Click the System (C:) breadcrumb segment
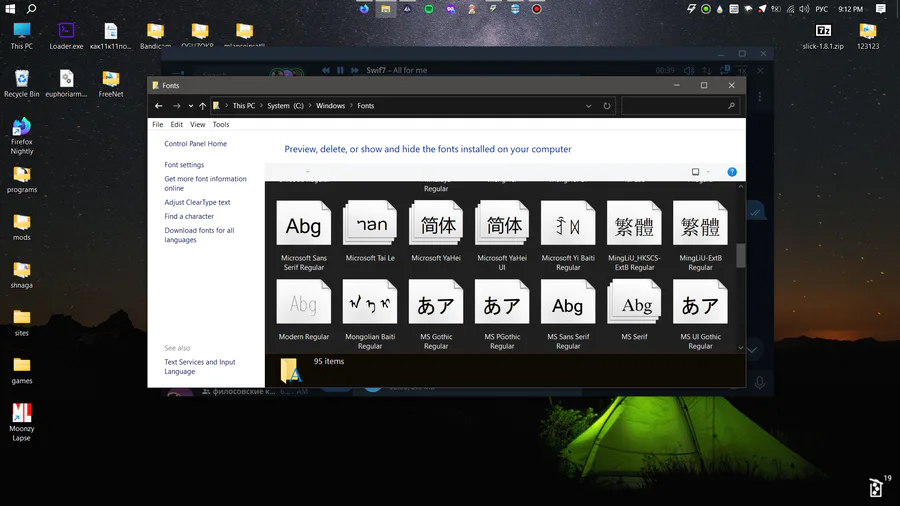 tap(285, 106)
